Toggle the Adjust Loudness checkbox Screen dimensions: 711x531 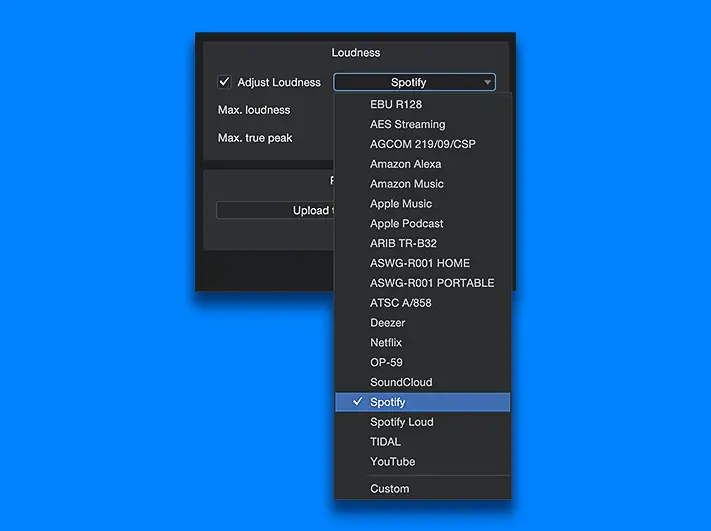tap(224, 82)
